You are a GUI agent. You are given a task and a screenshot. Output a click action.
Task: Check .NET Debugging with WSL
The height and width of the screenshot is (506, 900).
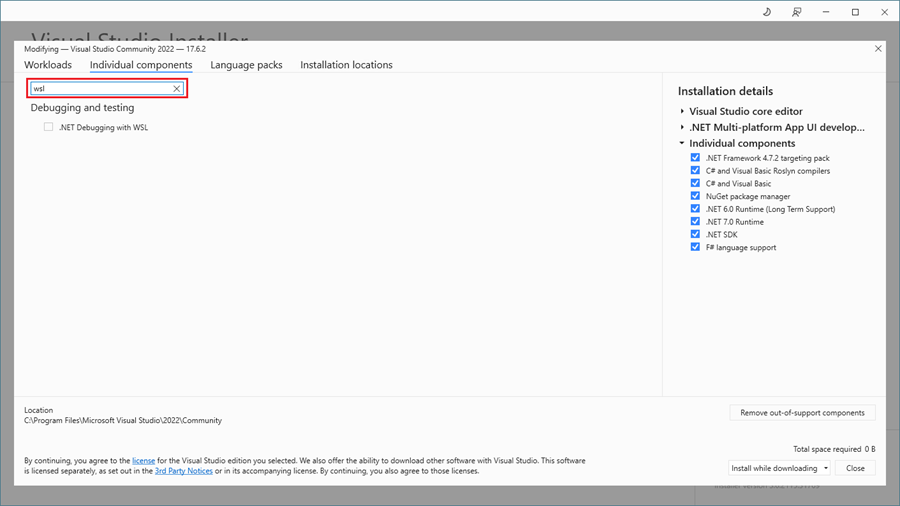click(48, 127)
